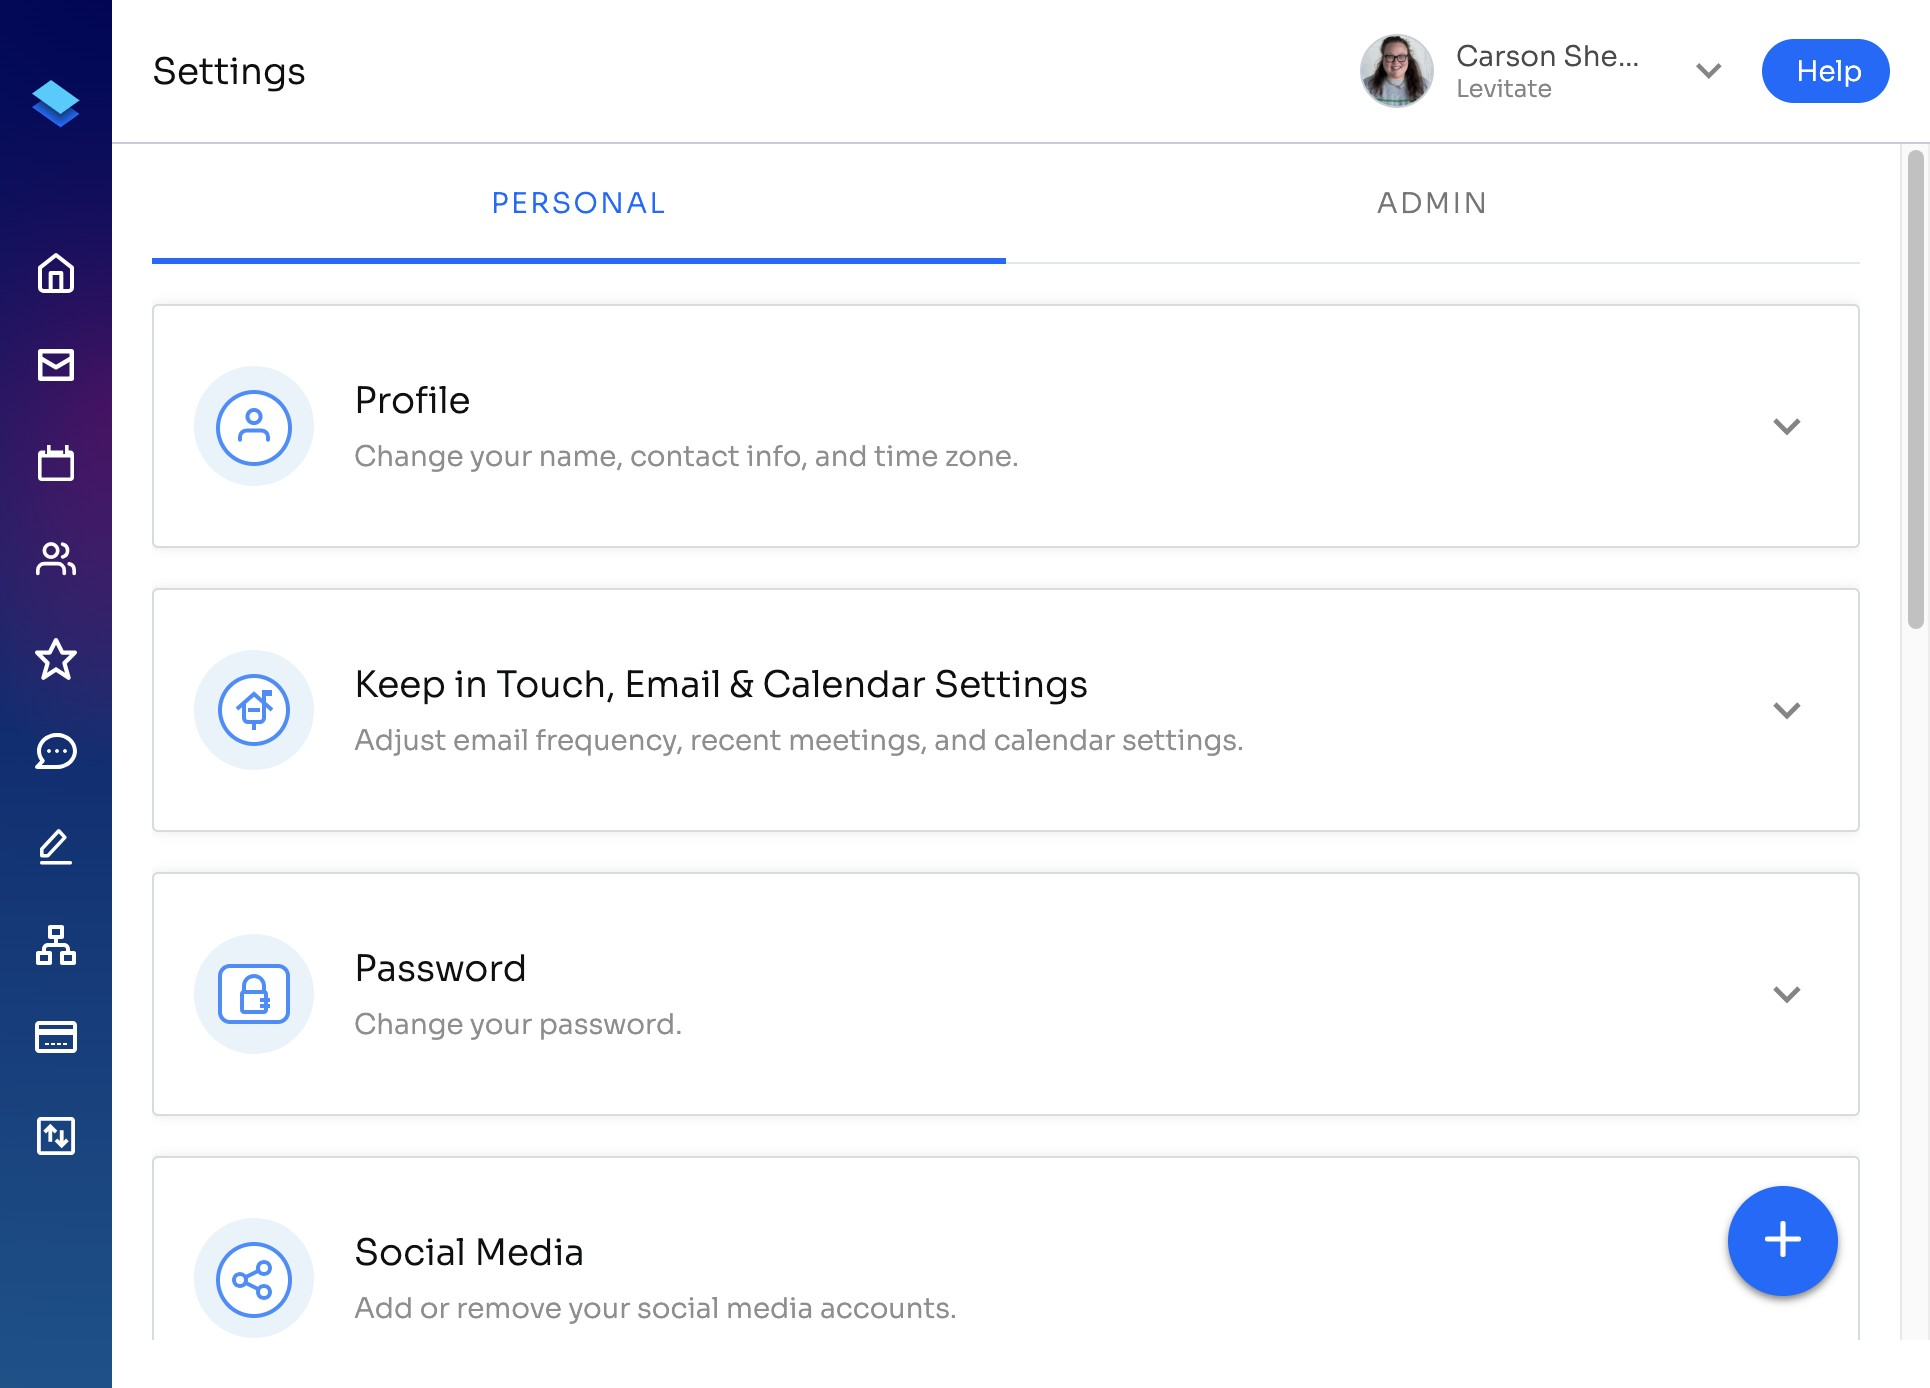Screen dimensions: 1930x1388
Task: Open the Home icon in sidebar
Action: (x=56, y=273)
